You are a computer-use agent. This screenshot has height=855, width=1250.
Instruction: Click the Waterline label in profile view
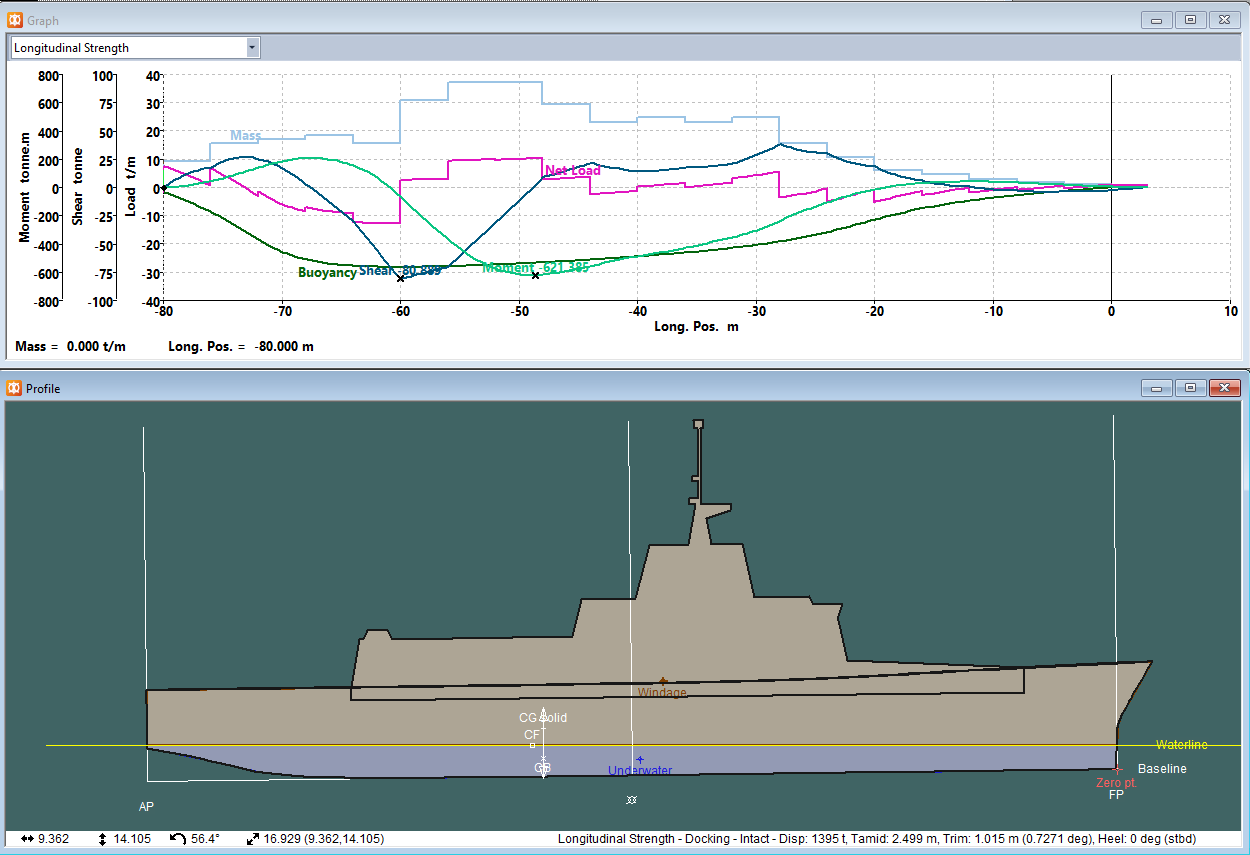[1181, 745]
